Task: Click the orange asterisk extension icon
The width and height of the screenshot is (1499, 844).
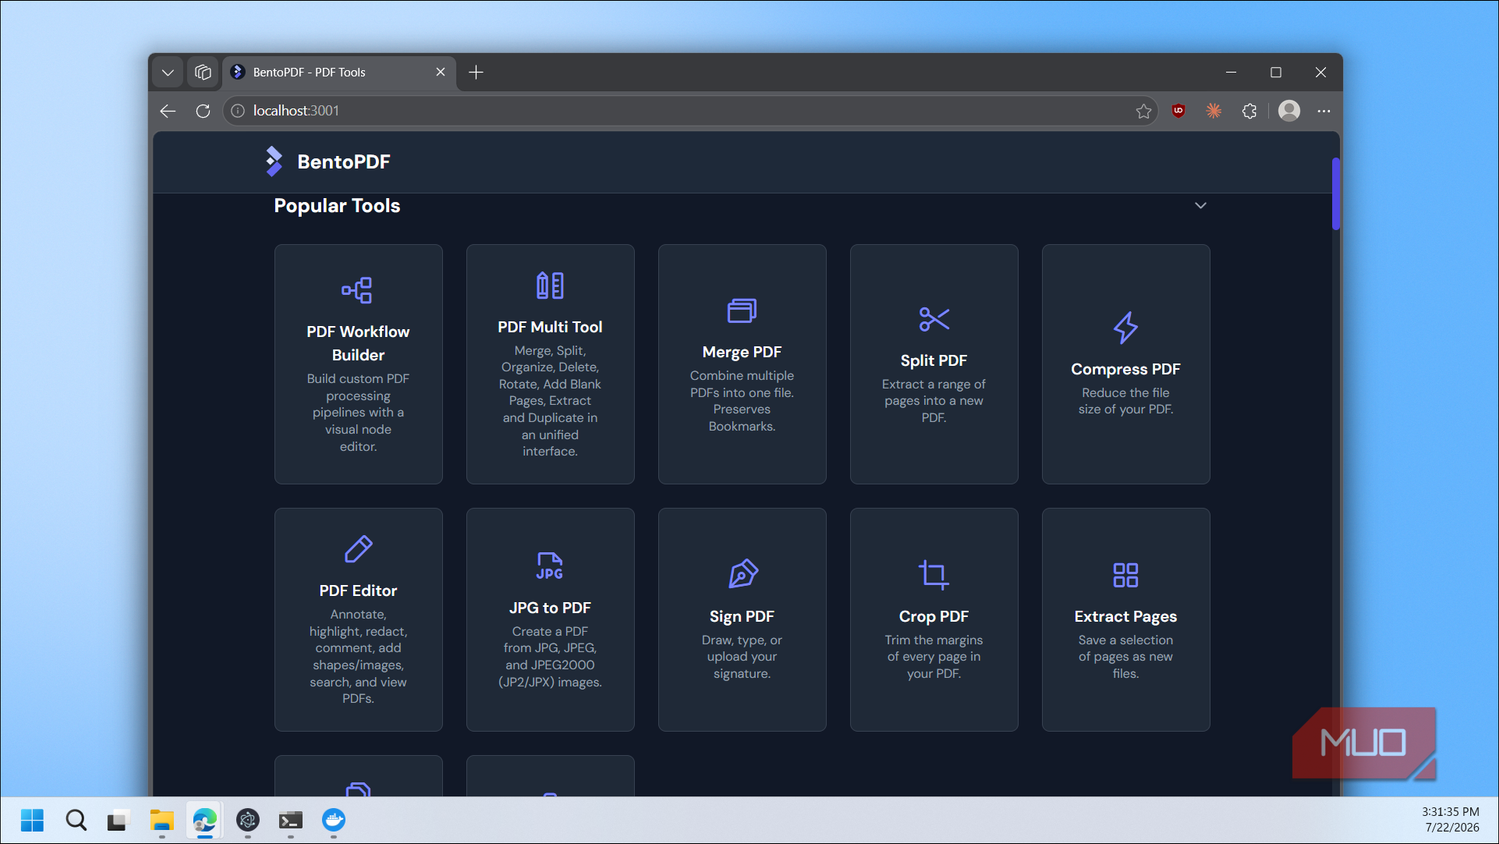Action: (1214, 111)
